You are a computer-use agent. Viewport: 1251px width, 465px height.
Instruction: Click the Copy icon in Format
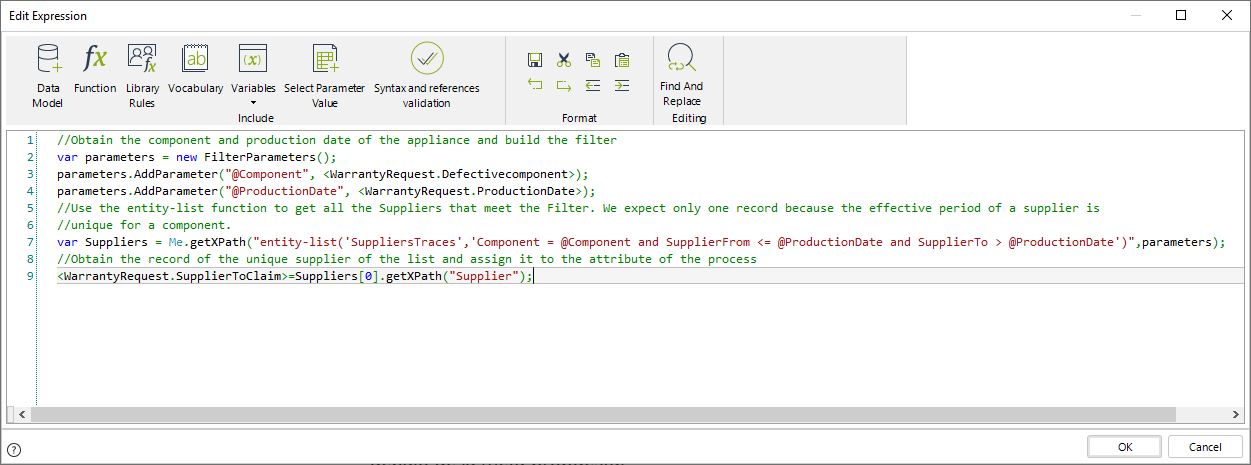pos(593,60)
